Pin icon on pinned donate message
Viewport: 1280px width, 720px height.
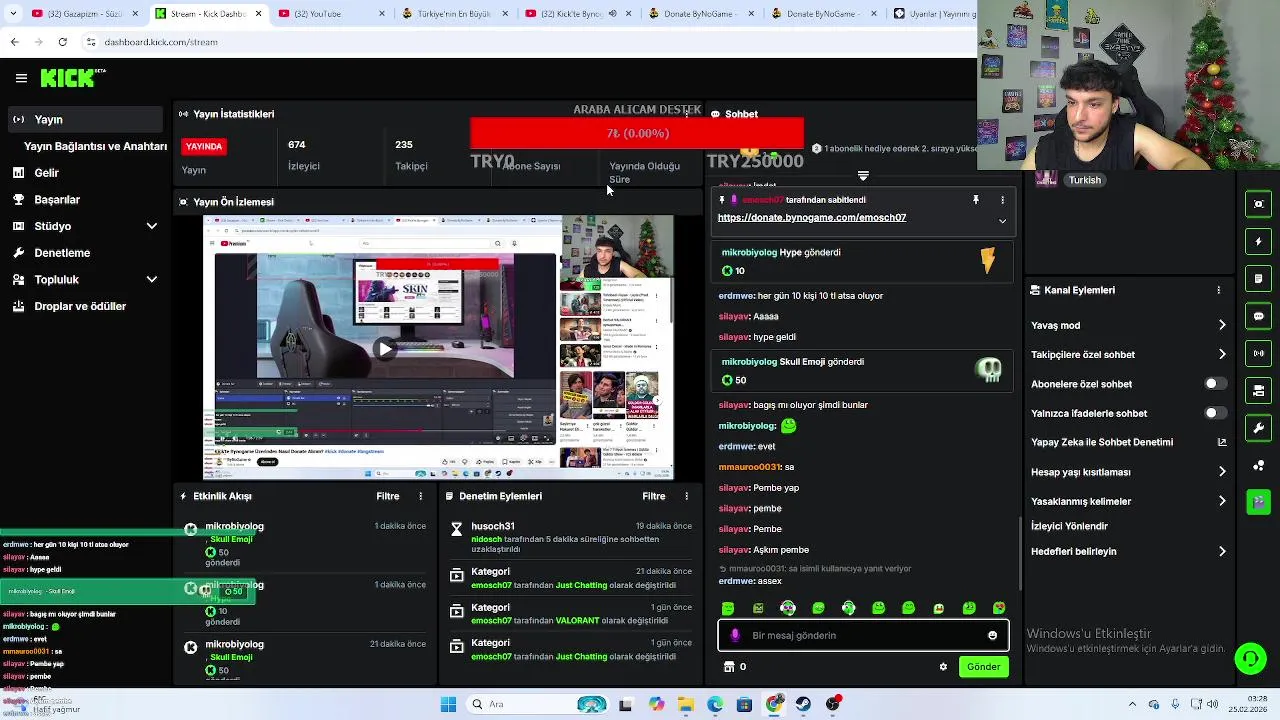976,200
